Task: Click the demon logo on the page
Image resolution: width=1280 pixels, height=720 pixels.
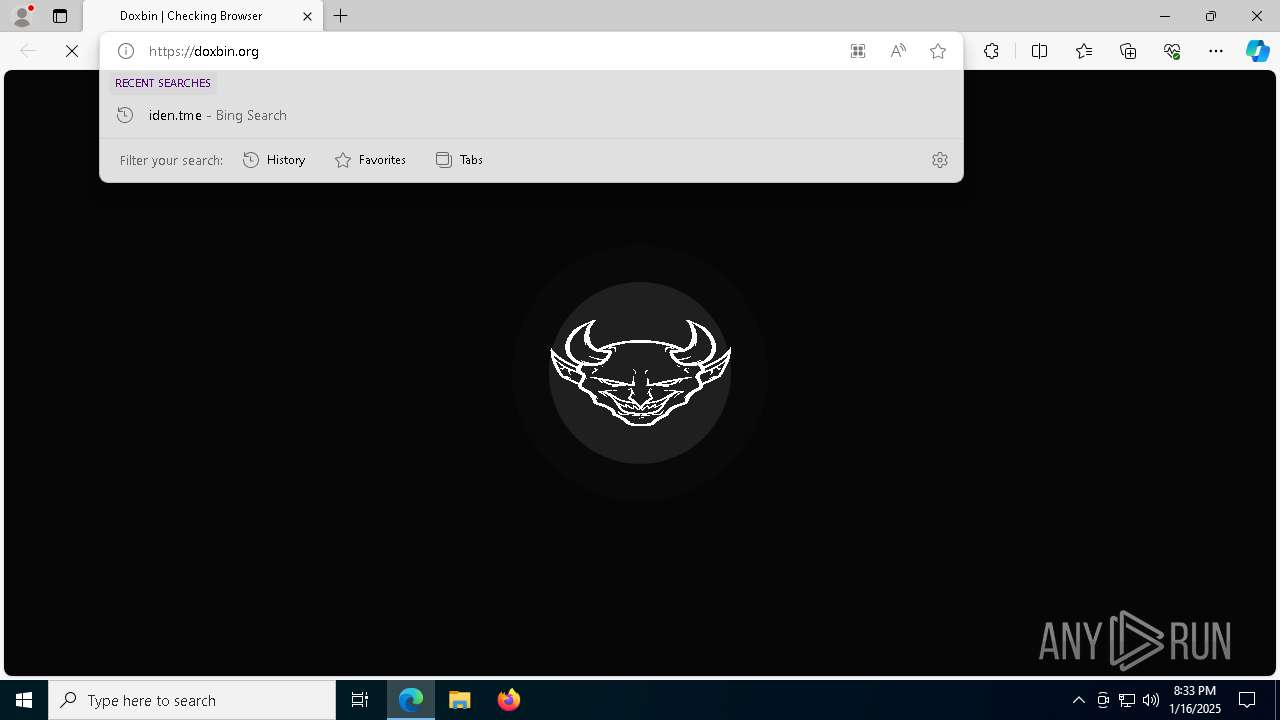Action: (x=640, y=372)
